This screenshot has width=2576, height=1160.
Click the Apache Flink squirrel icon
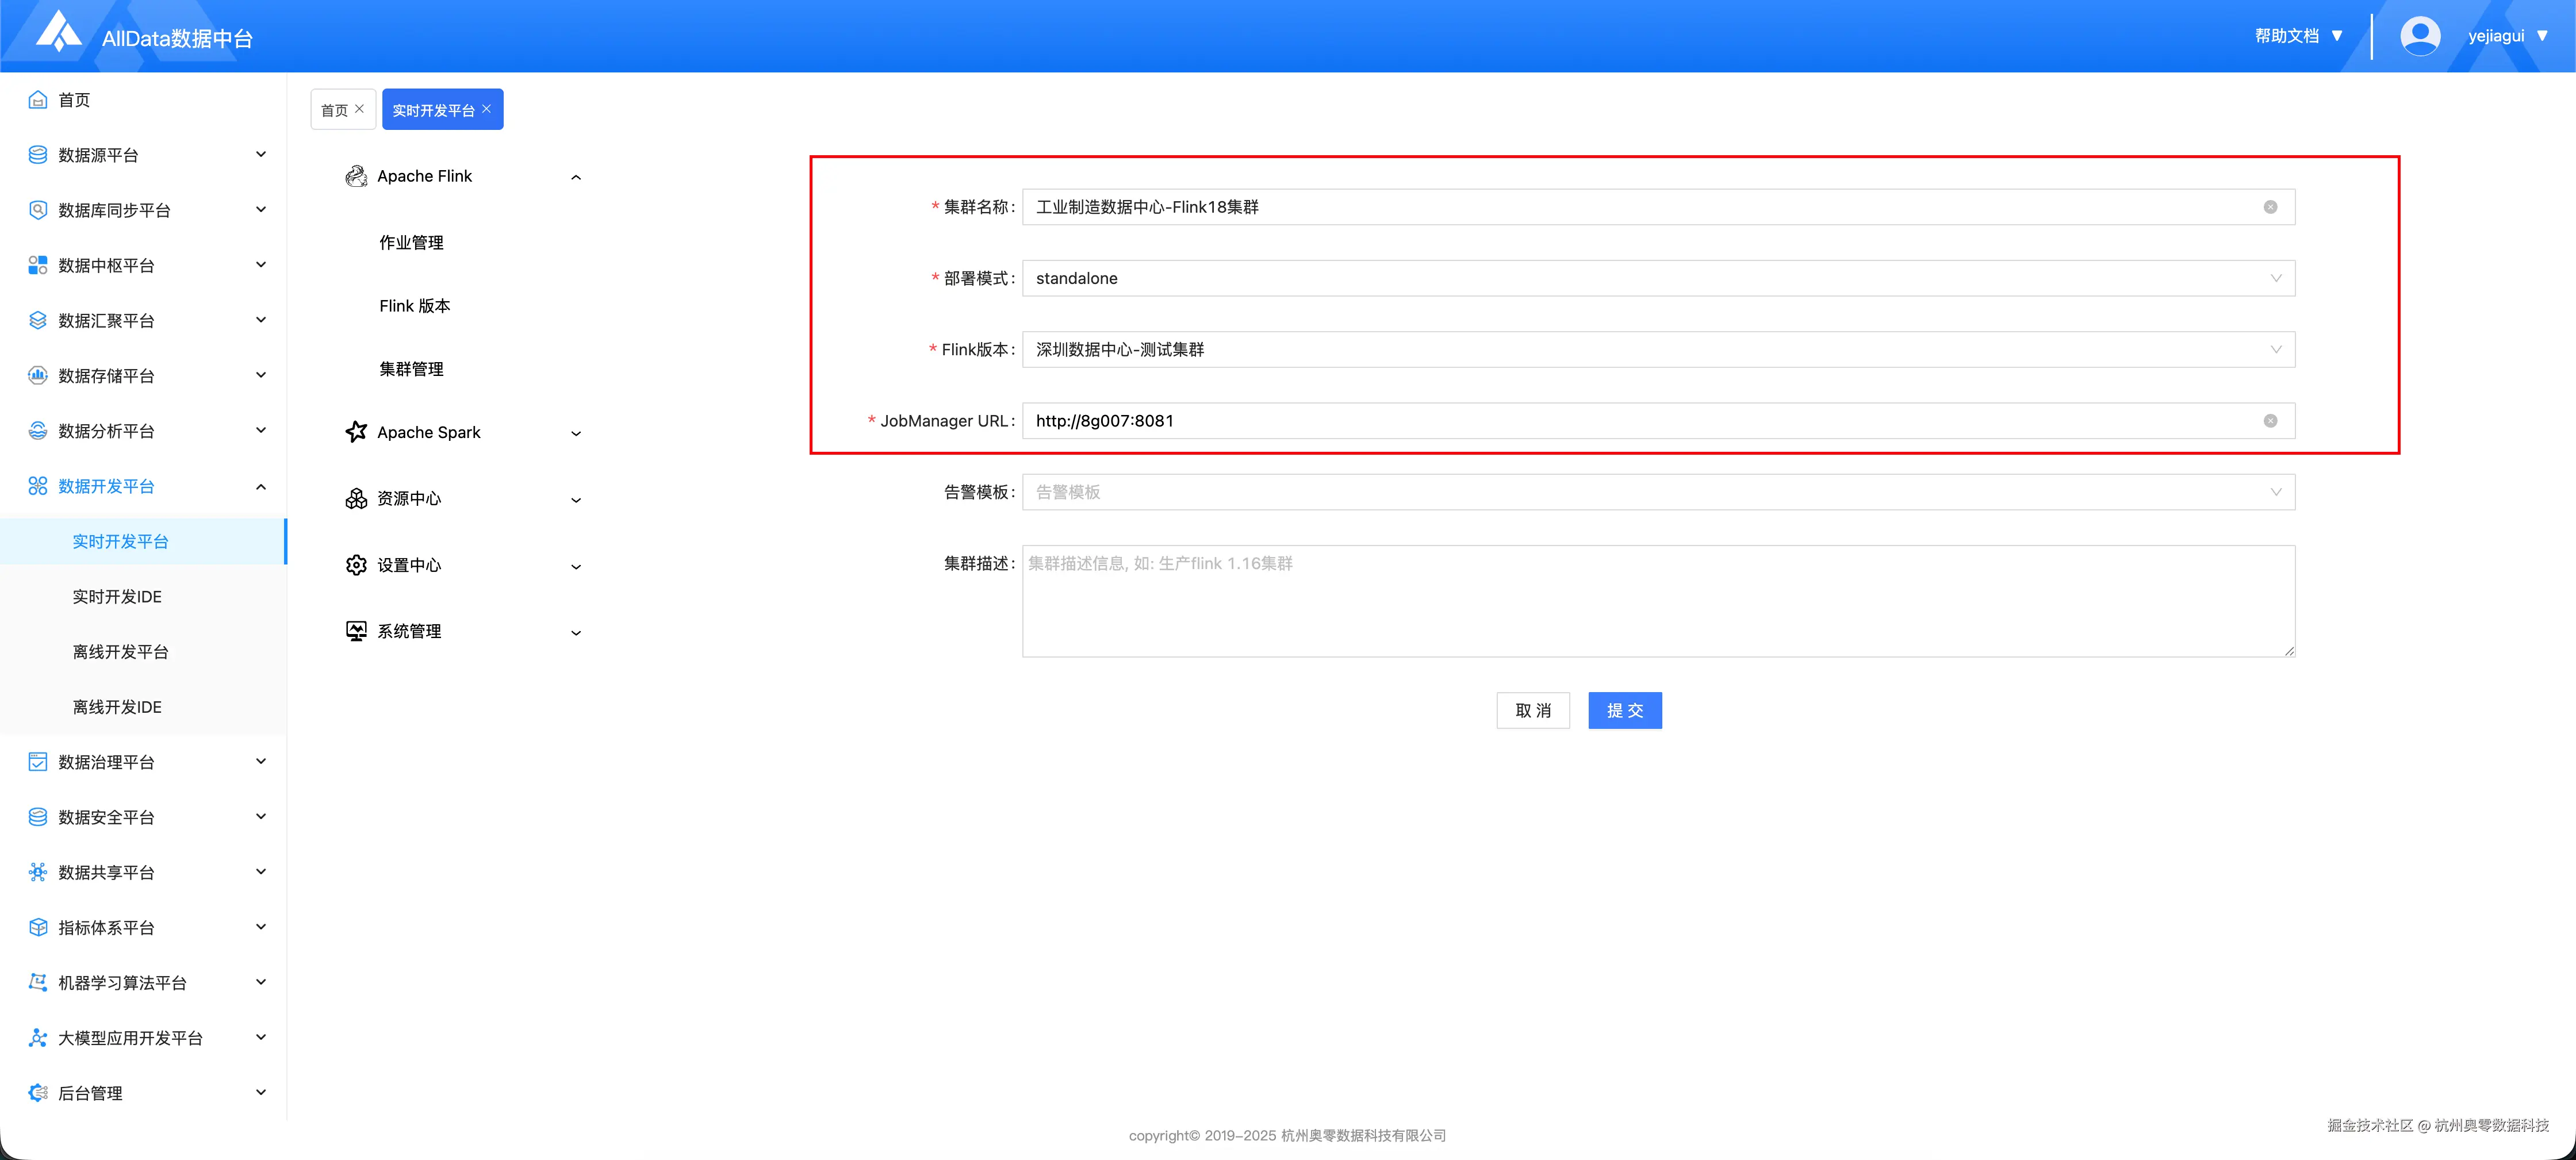(x=356, y=177)
